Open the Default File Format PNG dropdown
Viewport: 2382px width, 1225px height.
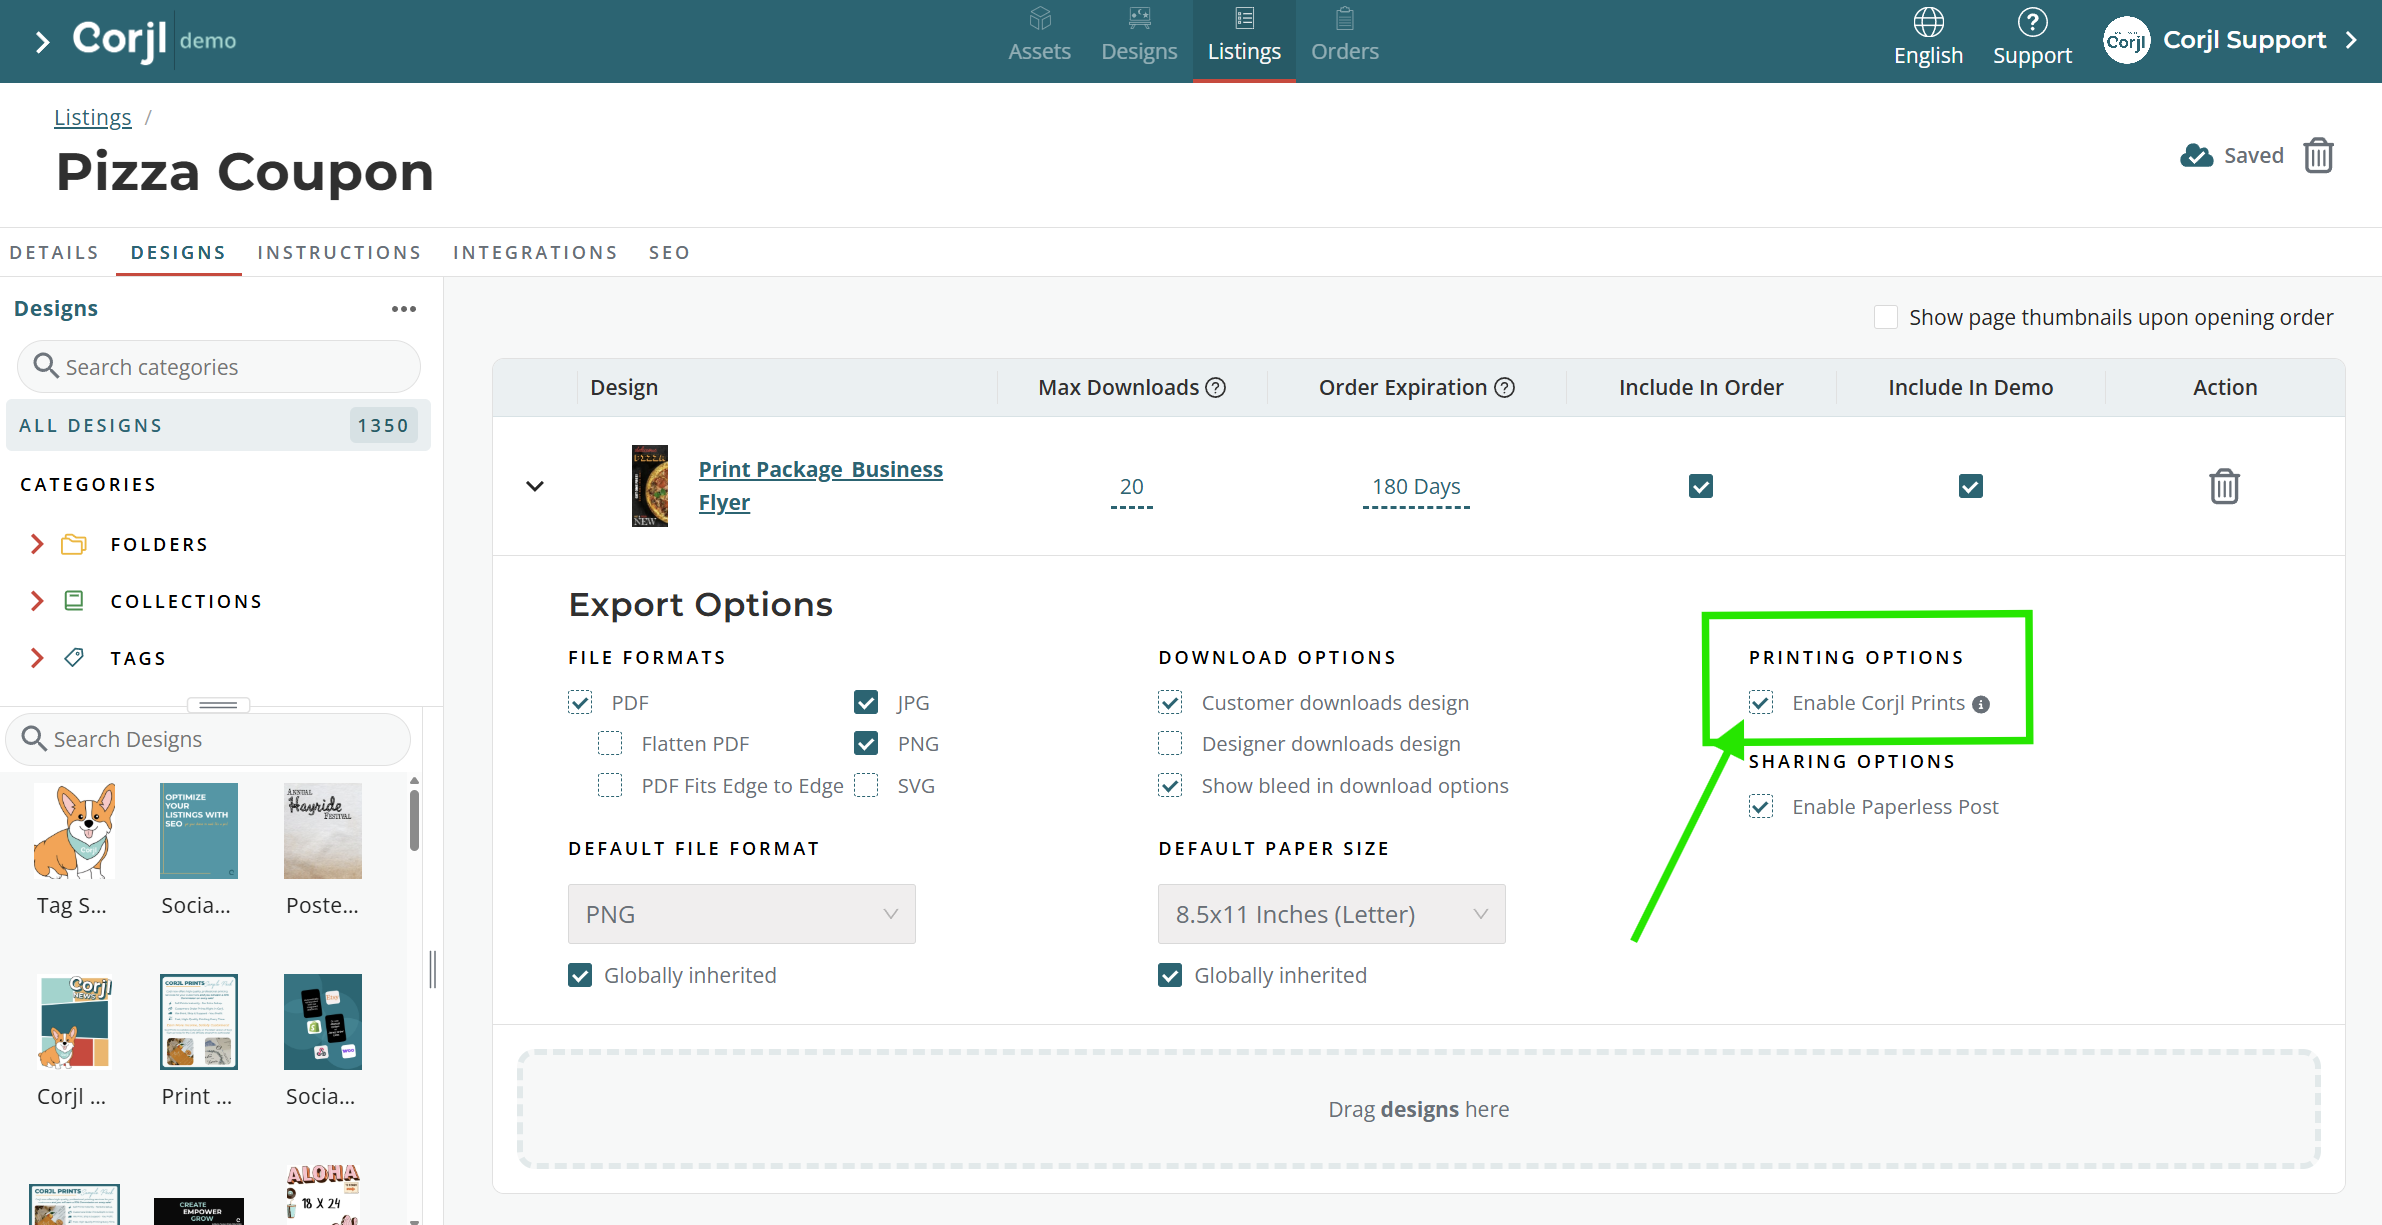point(741,914)
